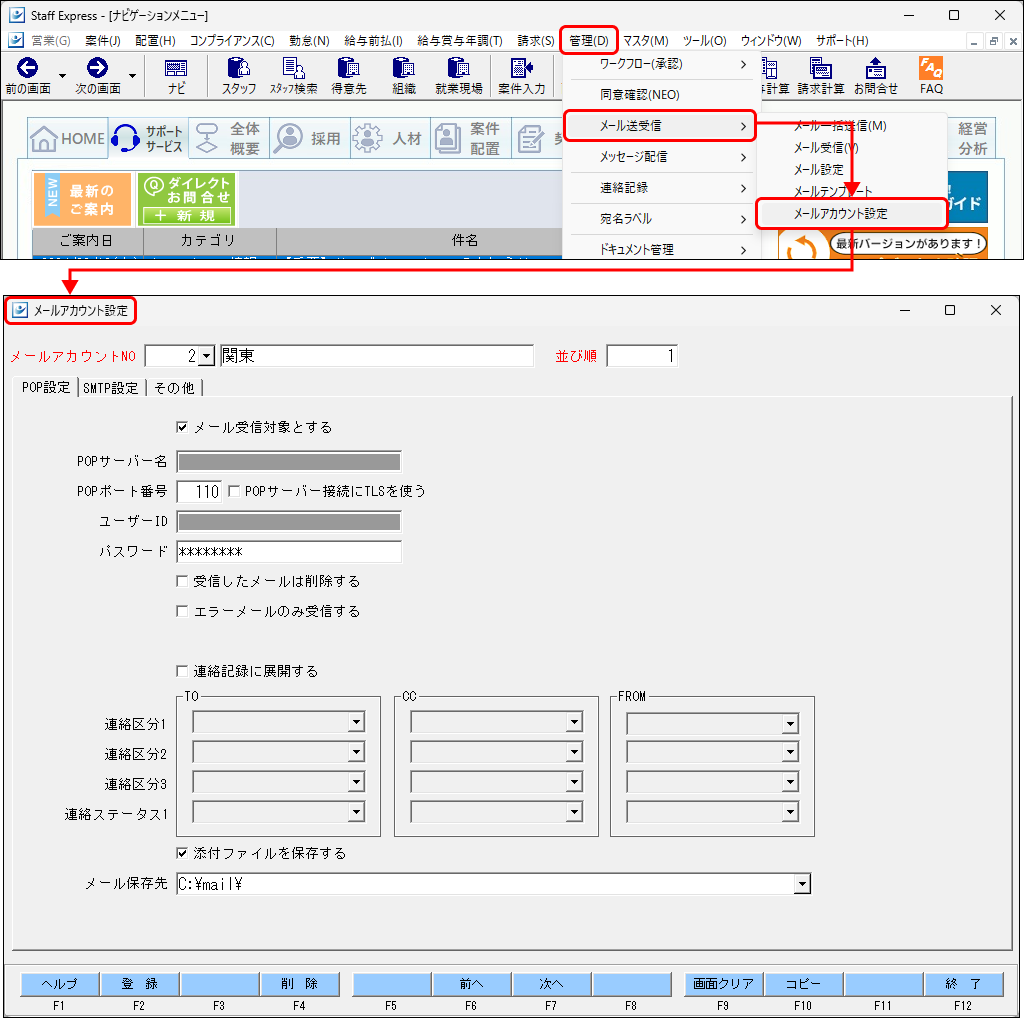Enable POPサーバー接続にTLSを使う checkbox
The height and width of the screenshot is (1018, 1024).
(234, 491)
